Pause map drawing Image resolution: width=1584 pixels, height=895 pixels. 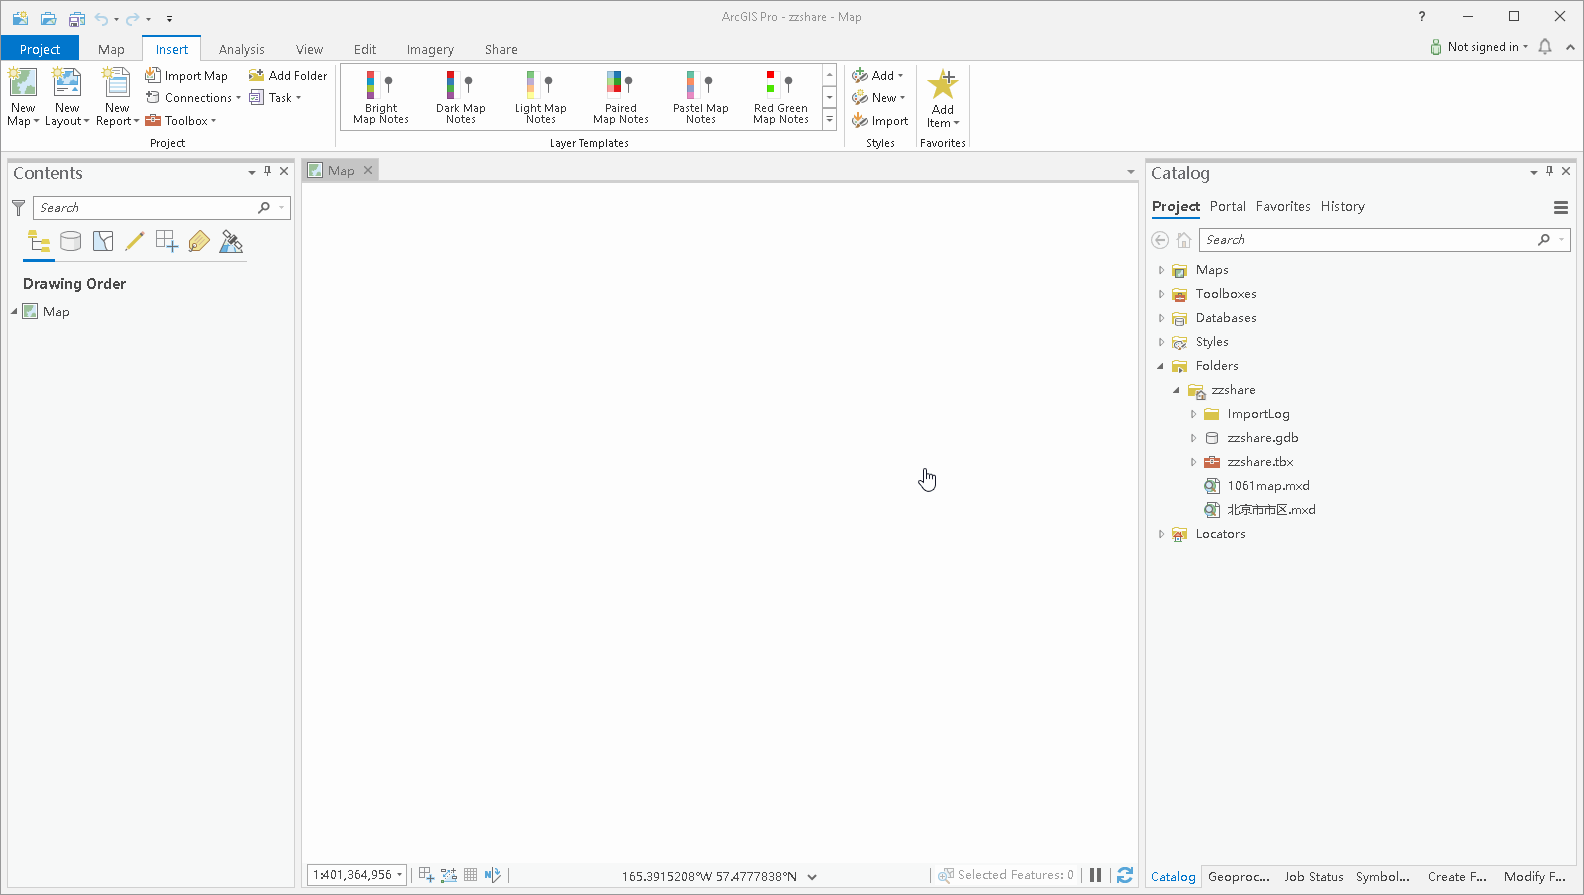coord(1096,875)
